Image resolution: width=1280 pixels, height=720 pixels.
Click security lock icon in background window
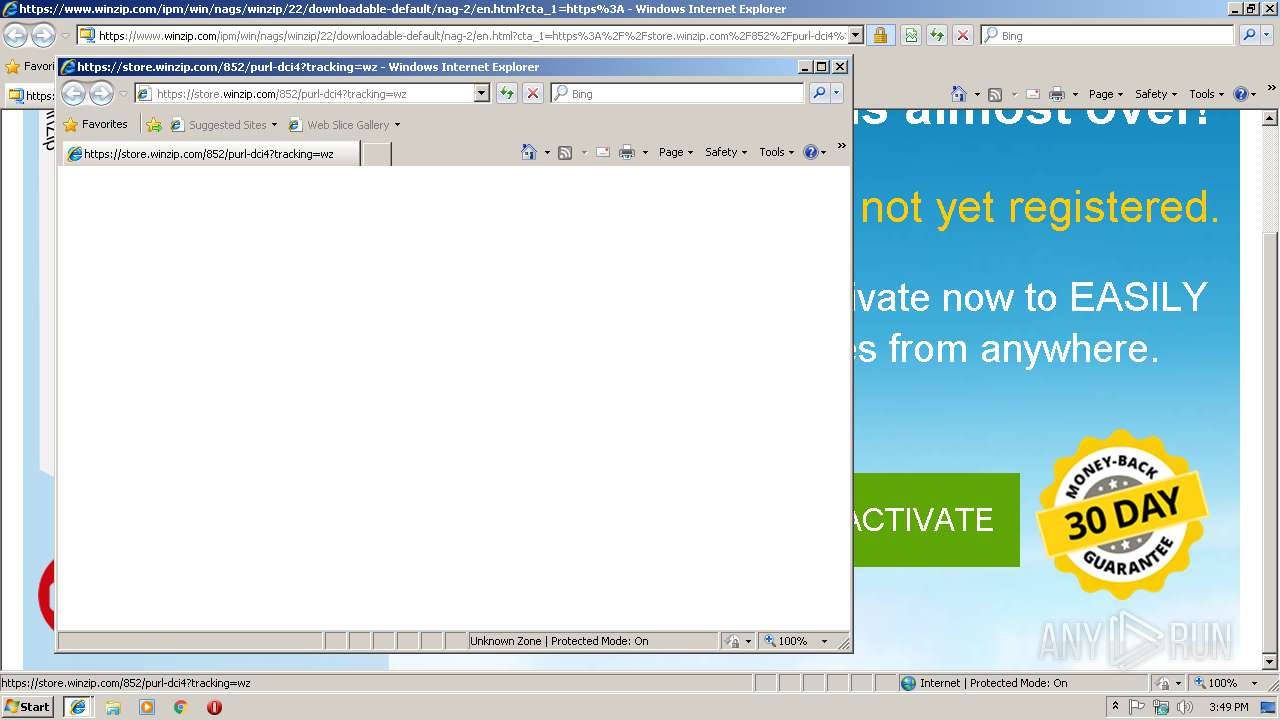[x=880, y=35]
